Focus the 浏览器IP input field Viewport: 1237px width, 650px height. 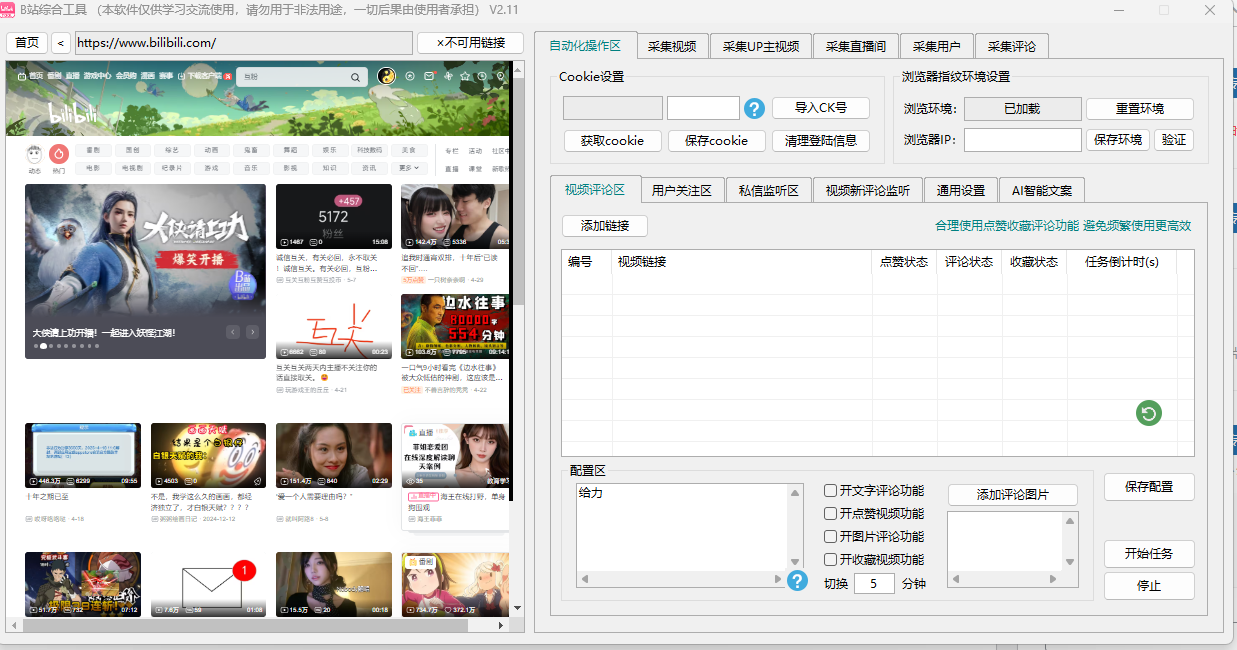tap(1023, 140)
